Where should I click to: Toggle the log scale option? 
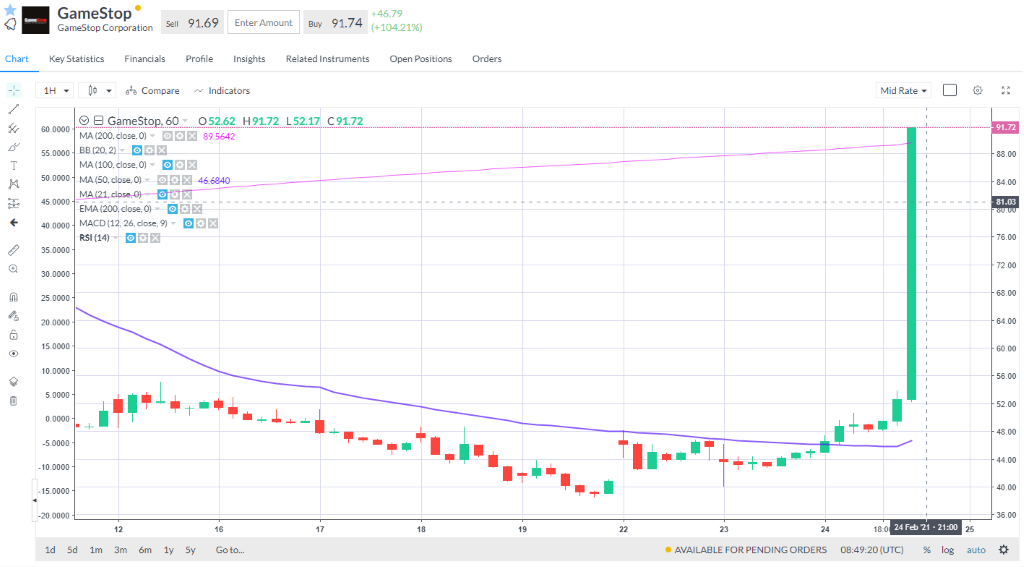[948, 550]
